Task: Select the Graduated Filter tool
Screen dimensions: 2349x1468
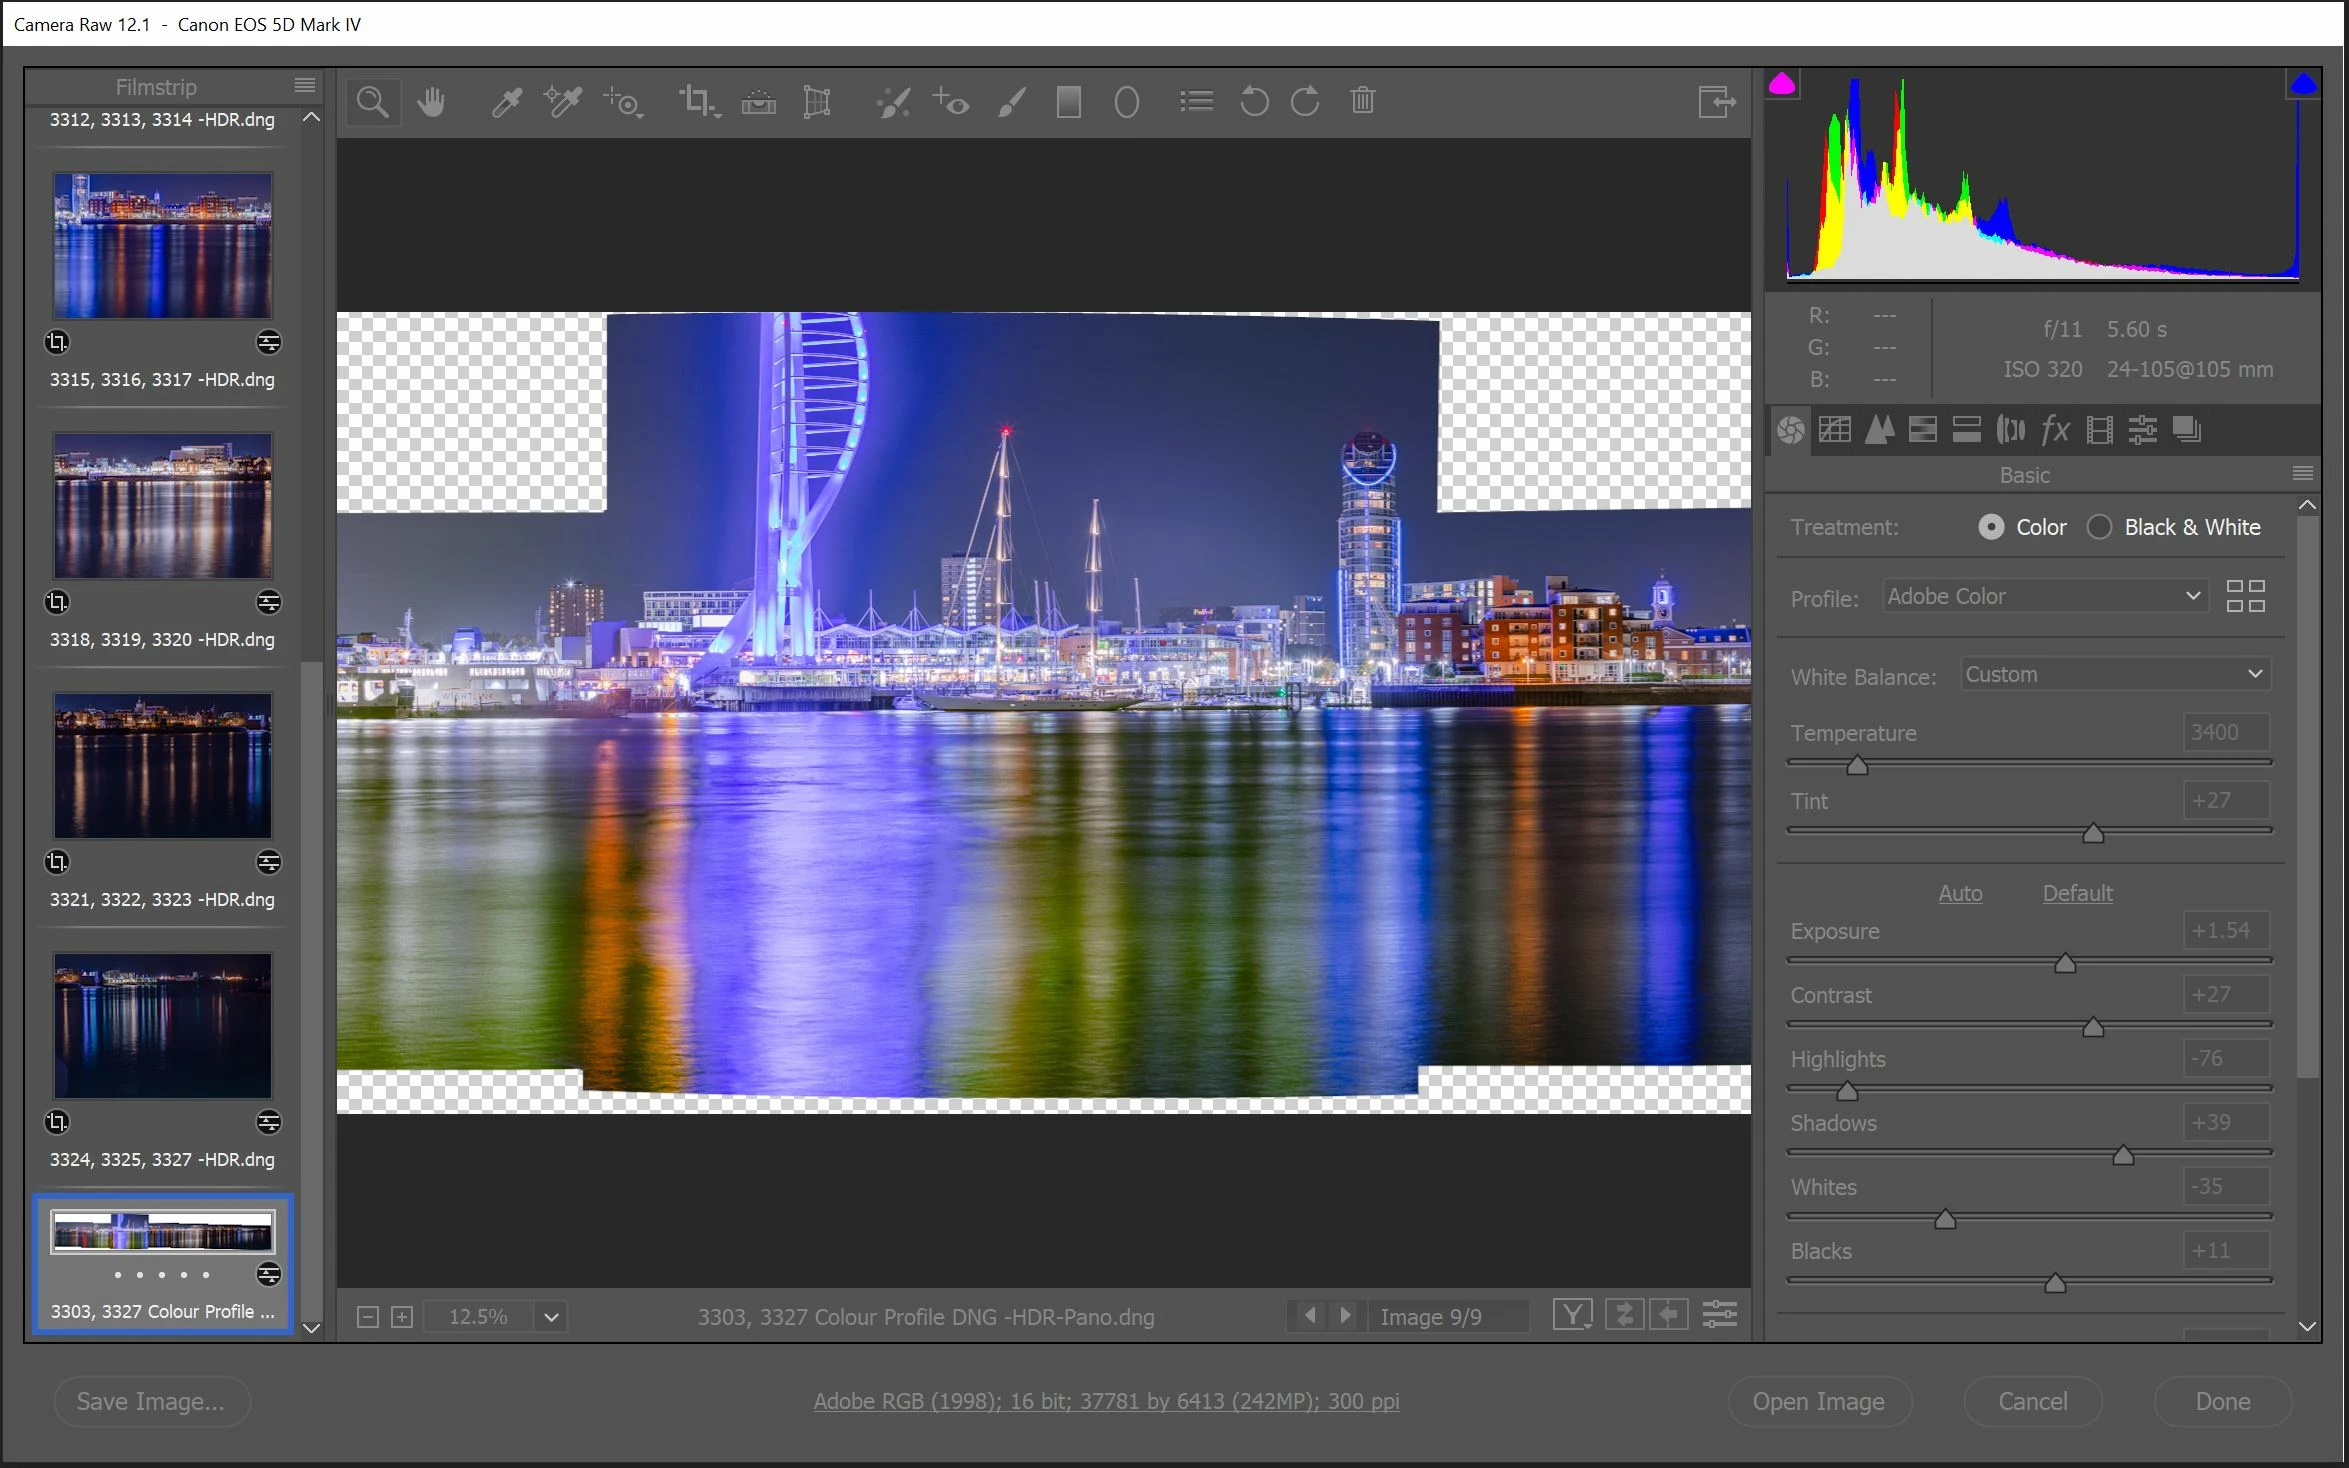Action: tap(1068, 102)
